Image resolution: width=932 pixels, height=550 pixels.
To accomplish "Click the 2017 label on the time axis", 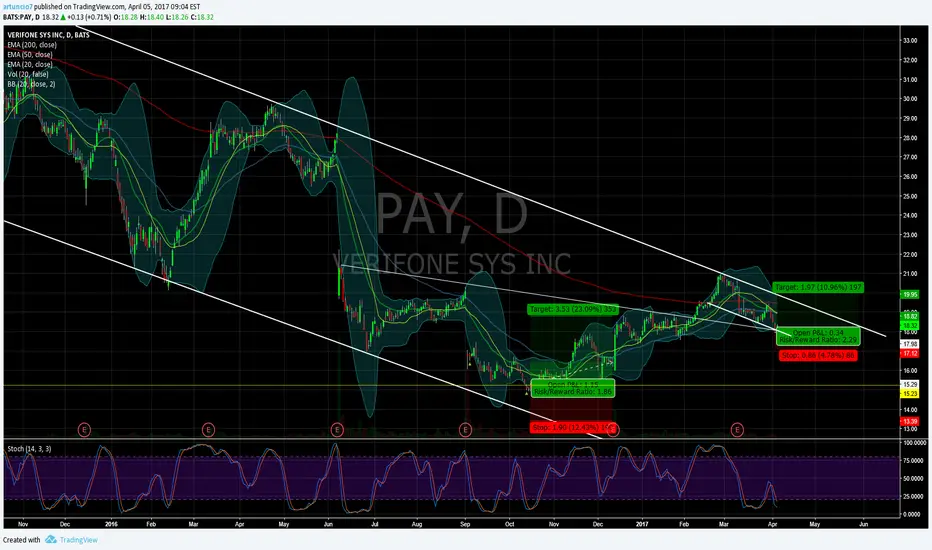I will pyautogui.click(x=642, y=524).
